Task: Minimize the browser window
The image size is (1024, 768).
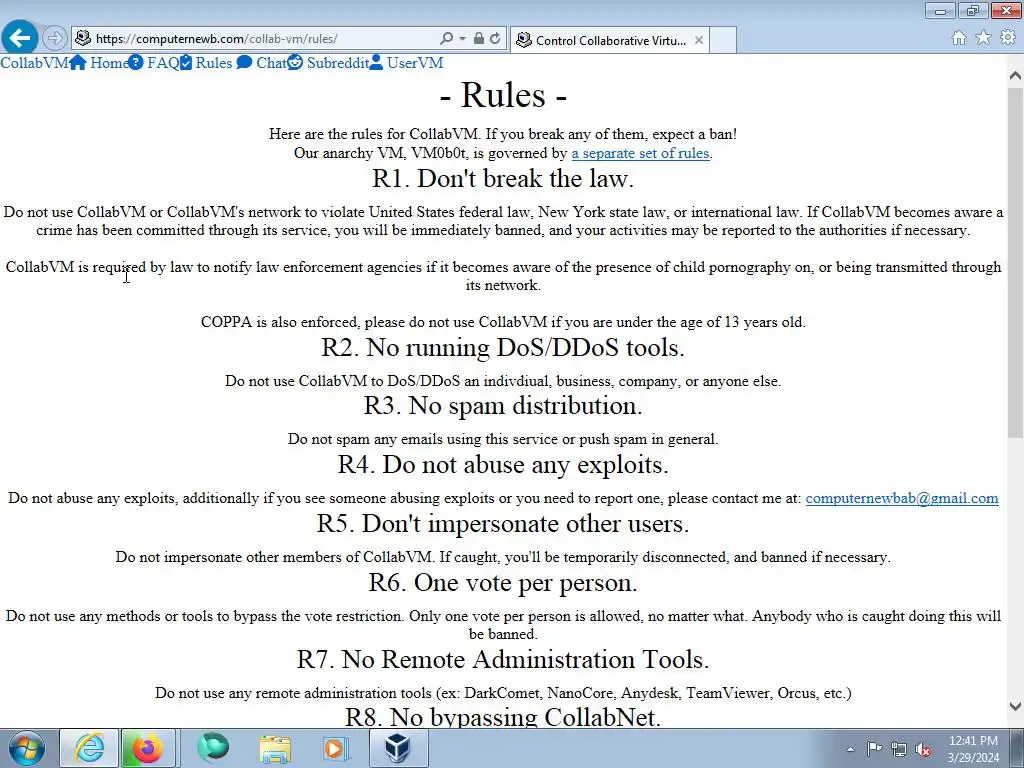Action: [940, 10]
